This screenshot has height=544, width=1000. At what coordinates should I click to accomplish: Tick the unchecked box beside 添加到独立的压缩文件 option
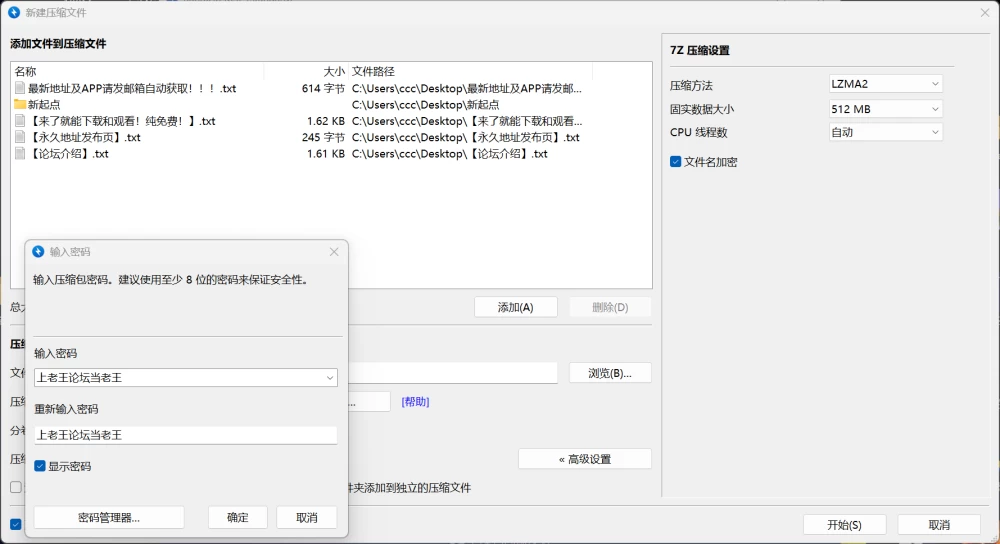coord(16,487)
